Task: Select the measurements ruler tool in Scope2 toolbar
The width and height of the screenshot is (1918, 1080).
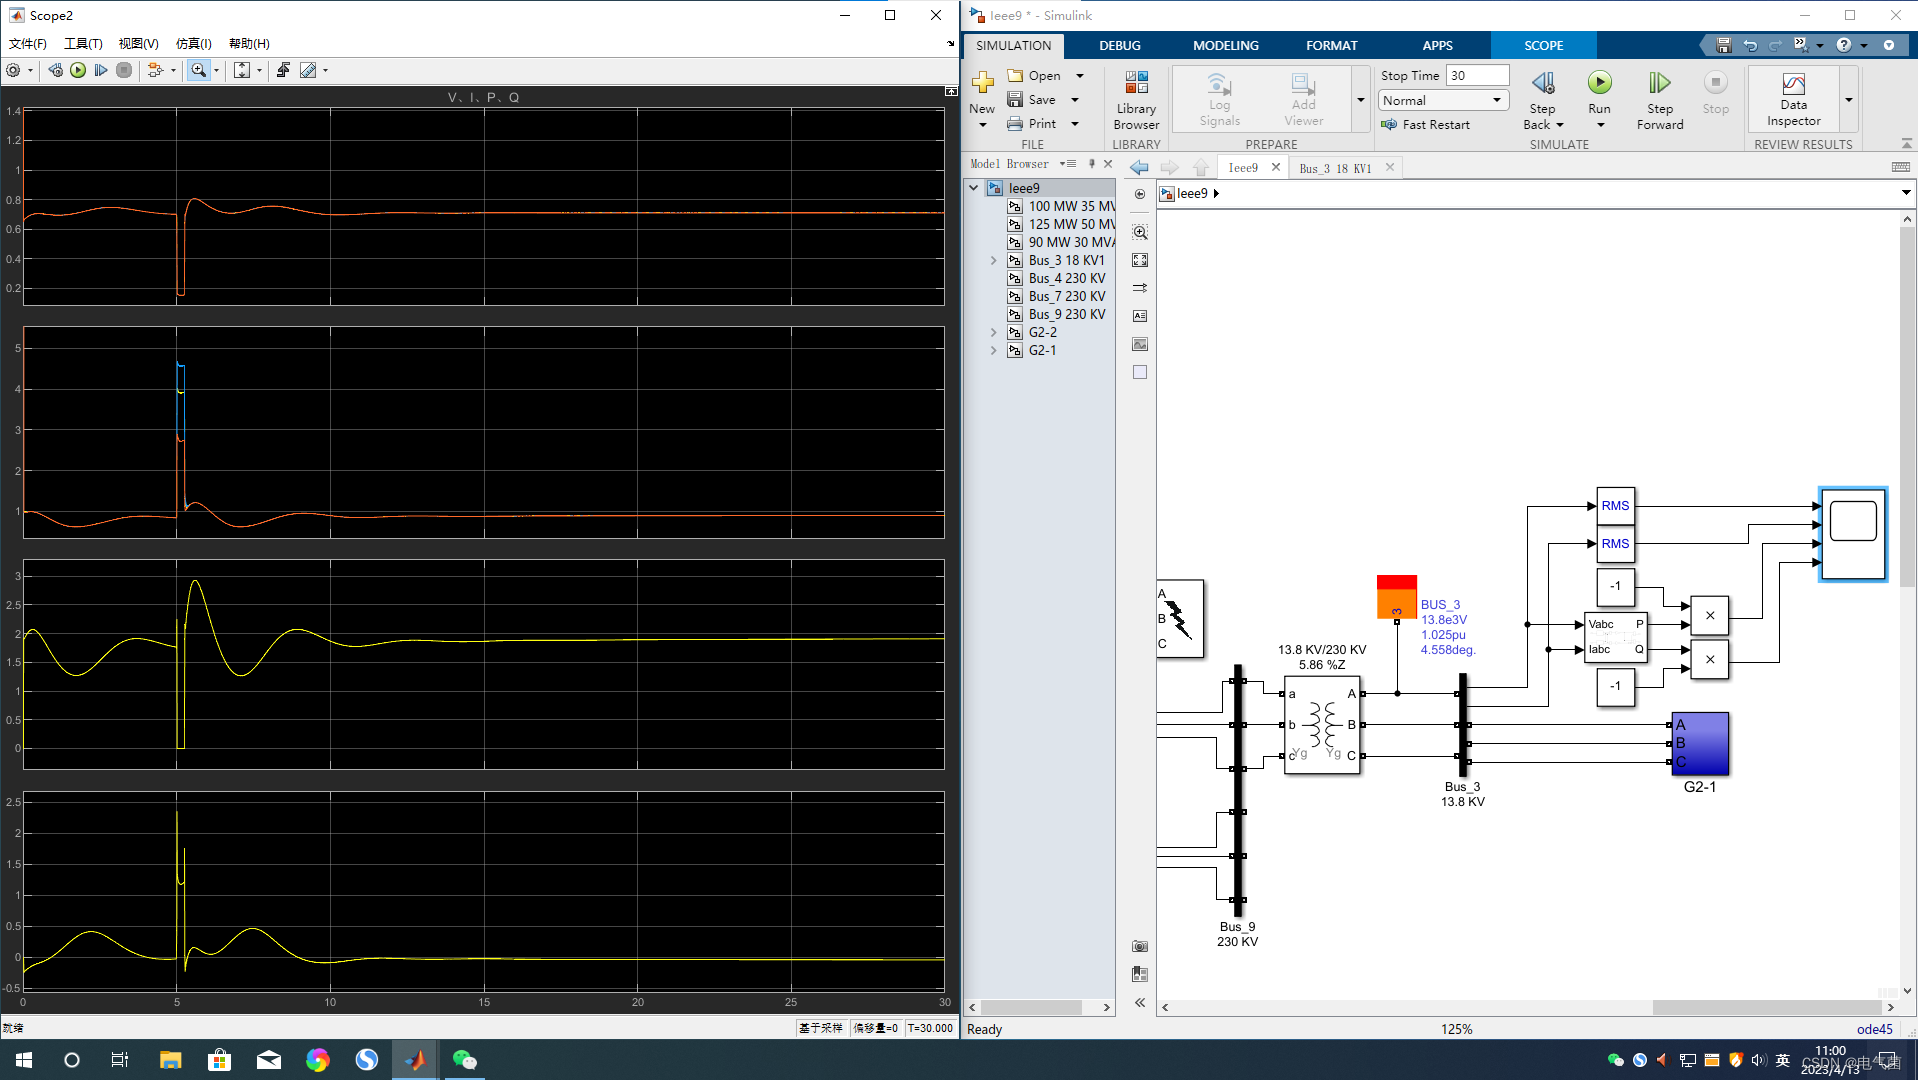Action: 310,70
